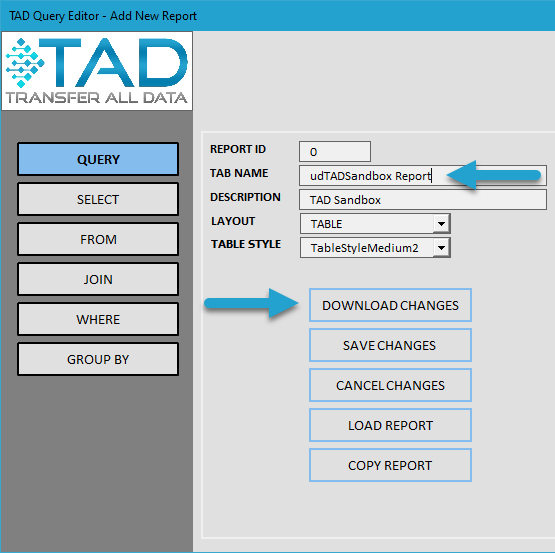Click the COPY REPORT button
Image resolution: width=555 pixels, height=553 pixels.
point(390,465)
